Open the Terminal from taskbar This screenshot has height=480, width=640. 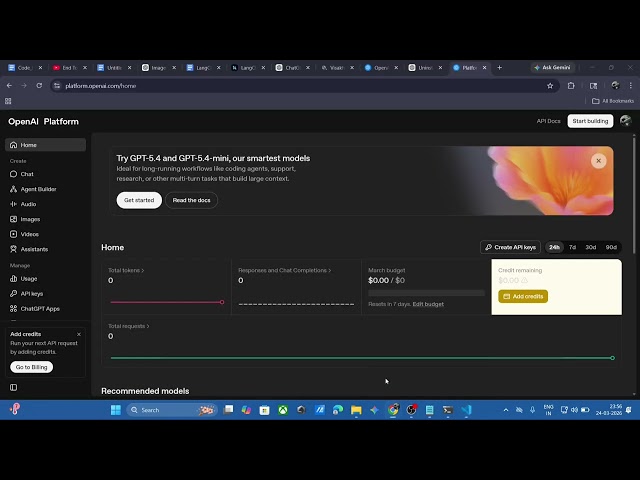click(x=448, y=410)
